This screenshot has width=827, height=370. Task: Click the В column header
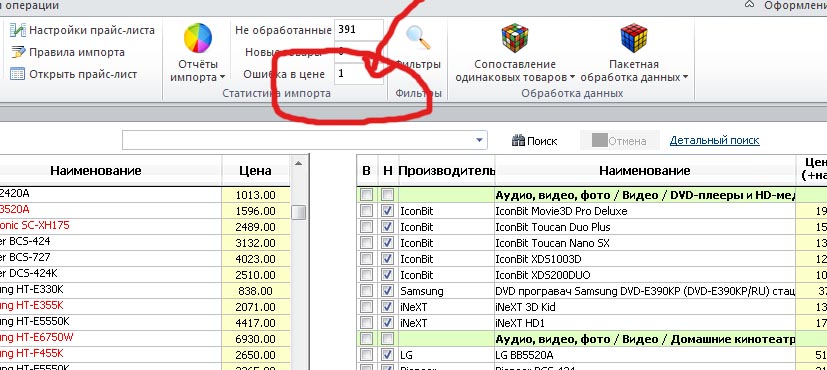click(x=367, y=170)
